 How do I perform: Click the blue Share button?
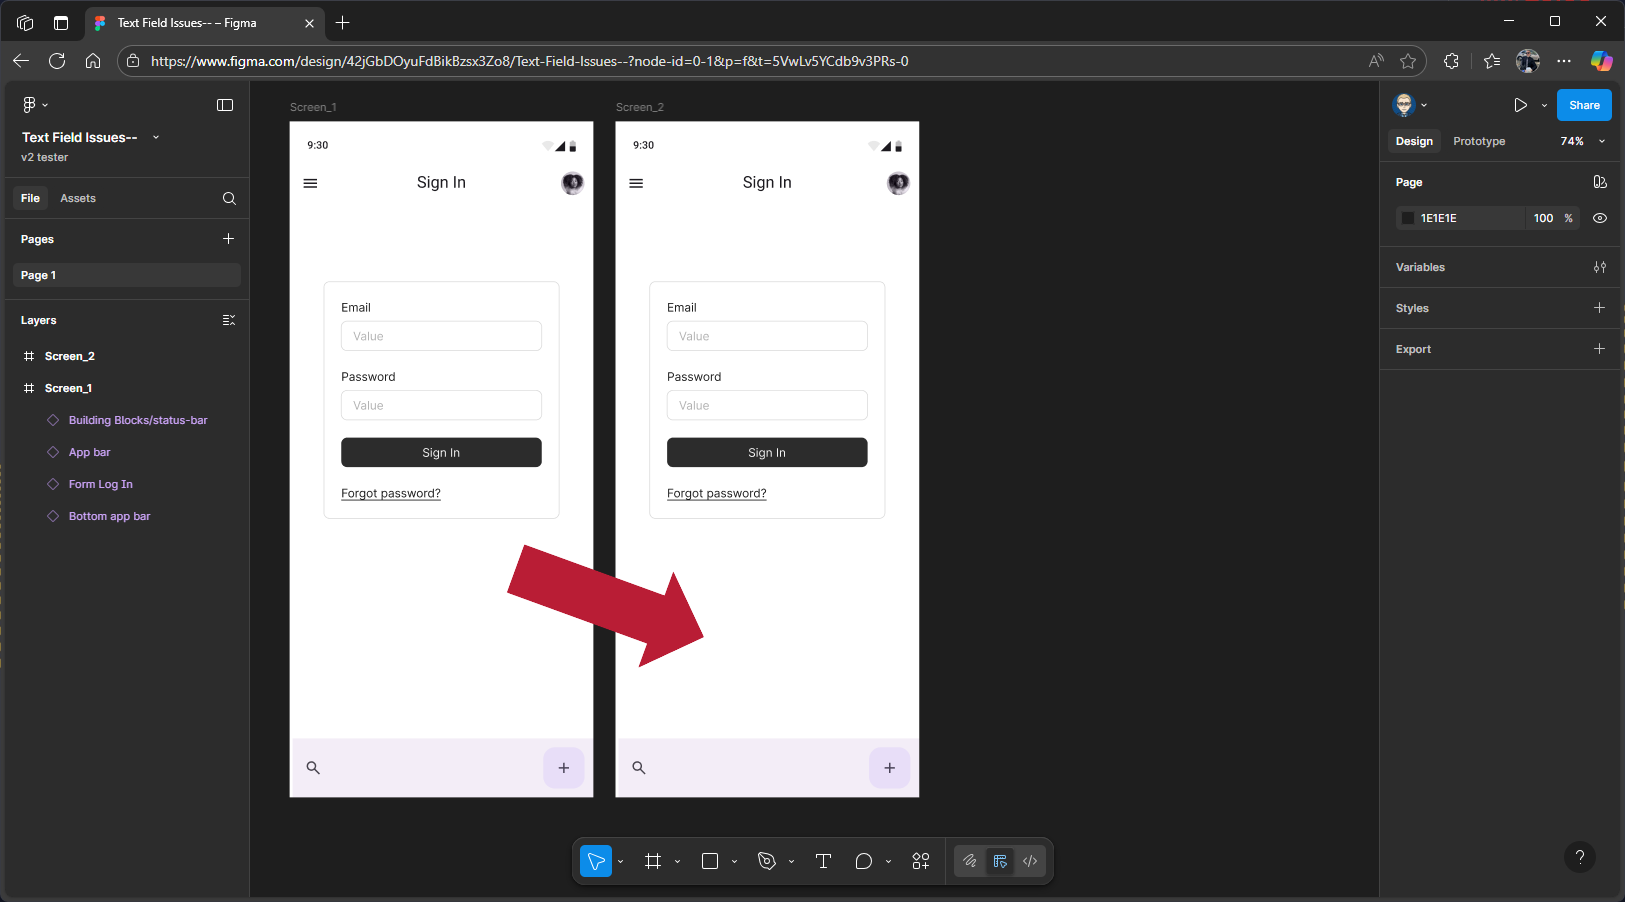1584,105
